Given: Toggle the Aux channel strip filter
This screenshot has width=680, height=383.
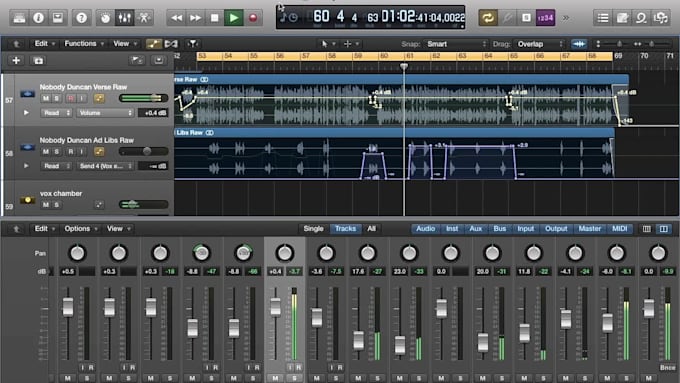Looking at the screenshot, I should [476, 229].
